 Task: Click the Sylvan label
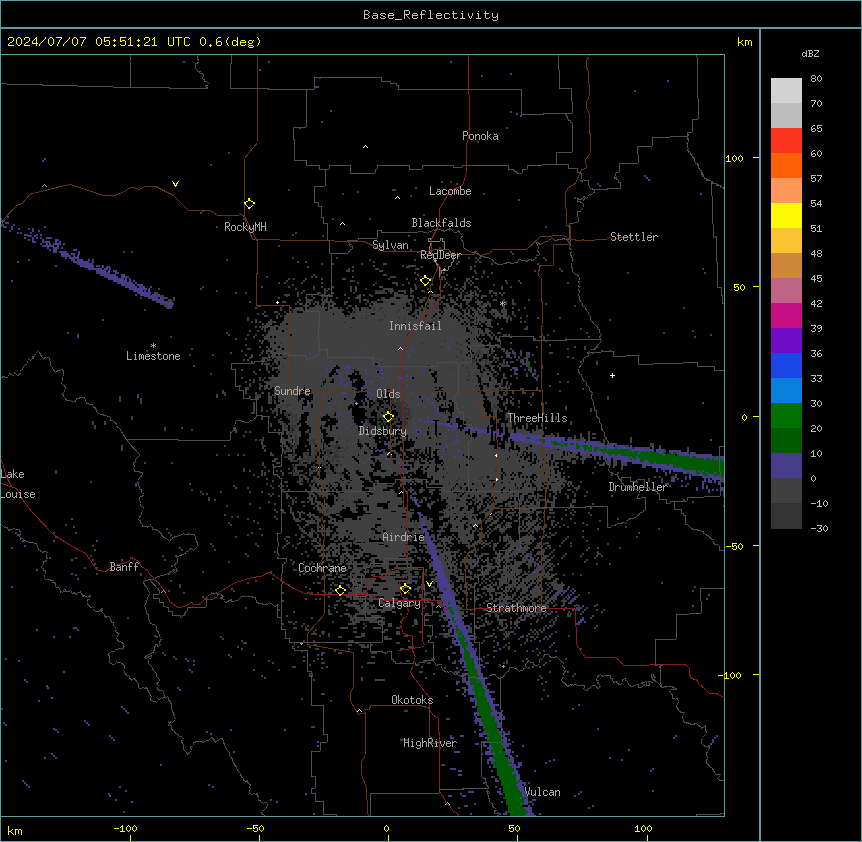390,245
